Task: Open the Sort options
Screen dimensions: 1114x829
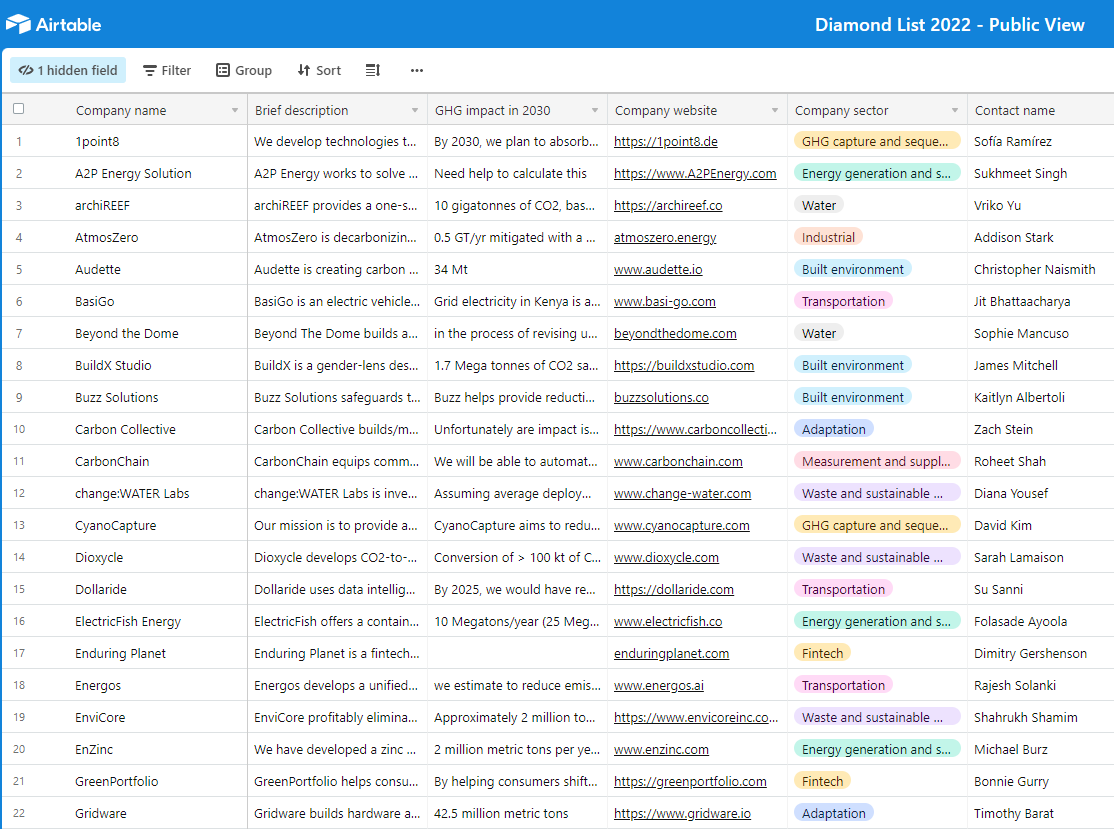Action: [319, 70]
